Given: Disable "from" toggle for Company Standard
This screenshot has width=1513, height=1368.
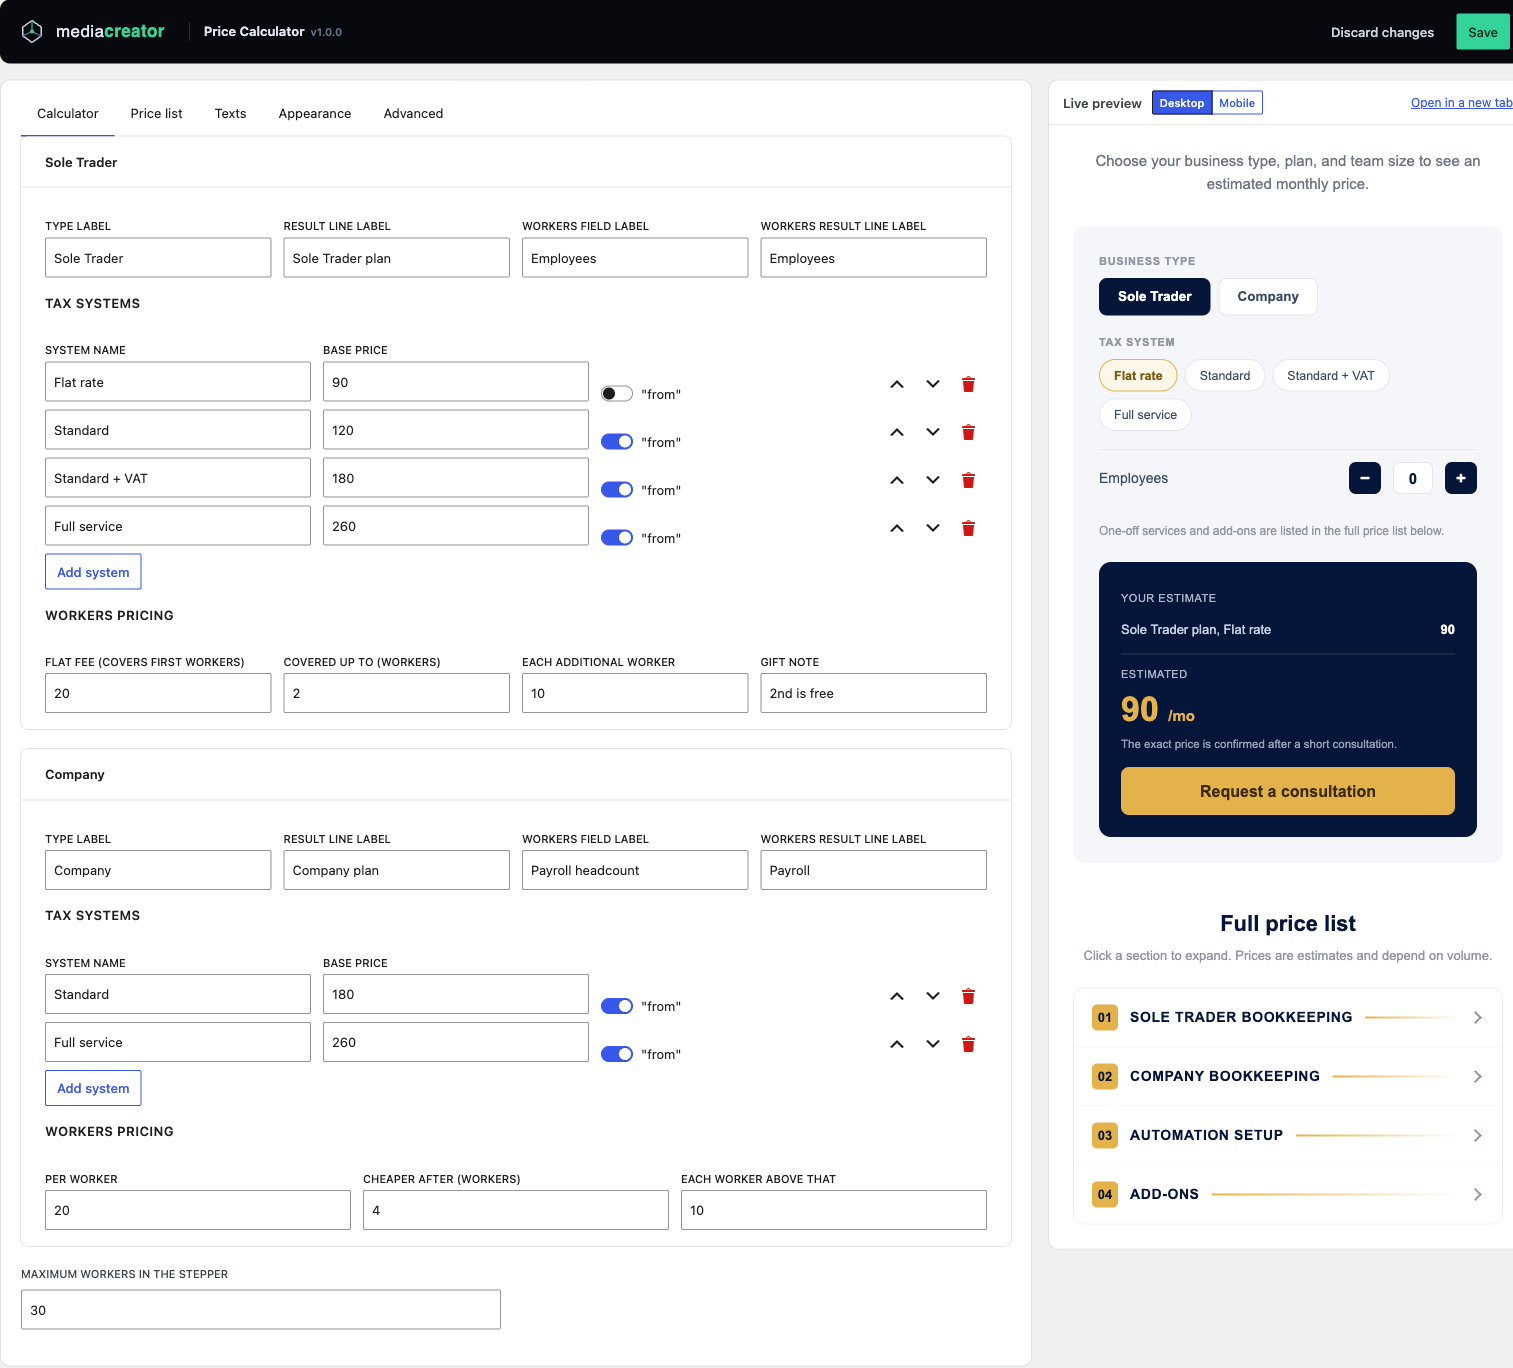Looking at the screenshot, I should coord(617,1006).
